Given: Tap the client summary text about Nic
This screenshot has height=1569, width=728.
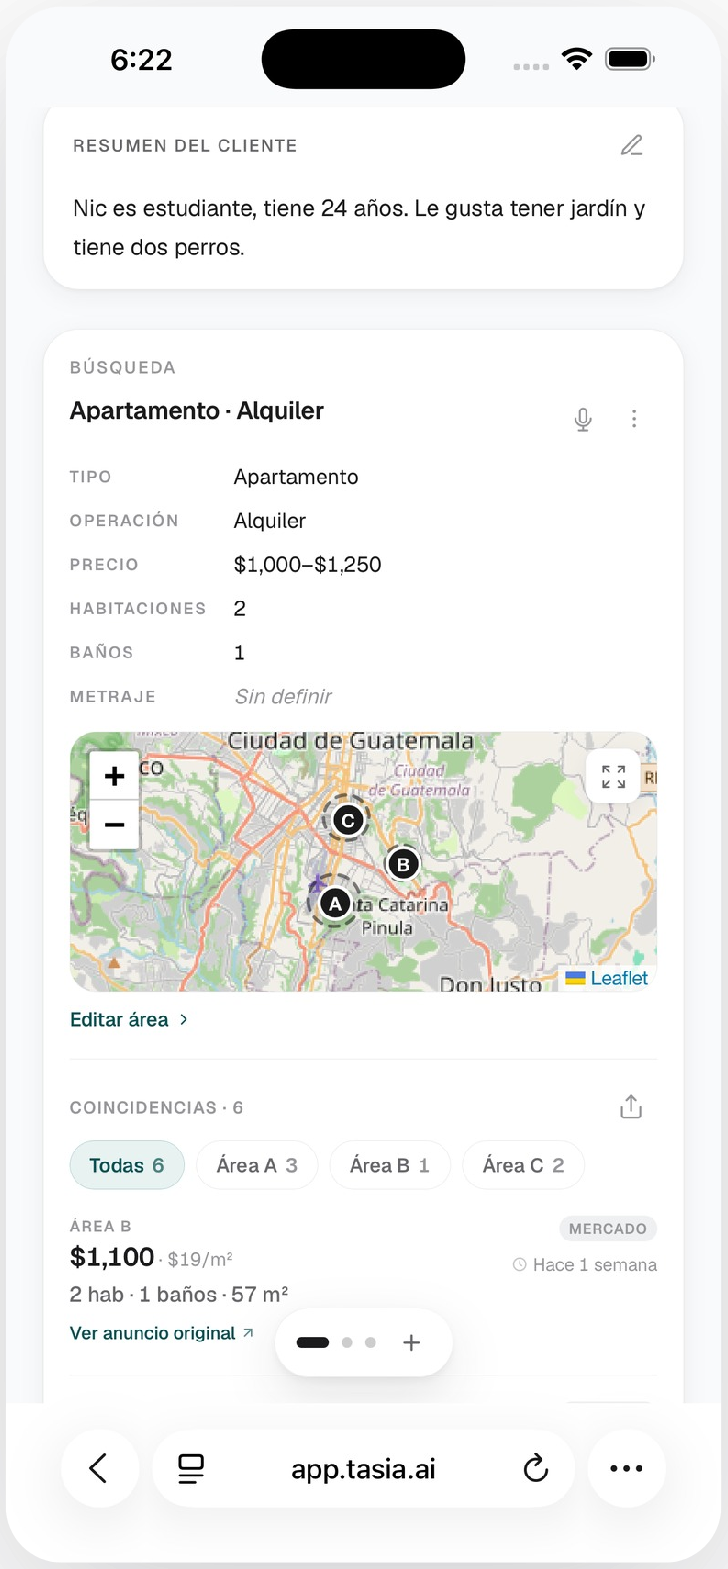Looking at the screenshot, I should click(359, 227).
